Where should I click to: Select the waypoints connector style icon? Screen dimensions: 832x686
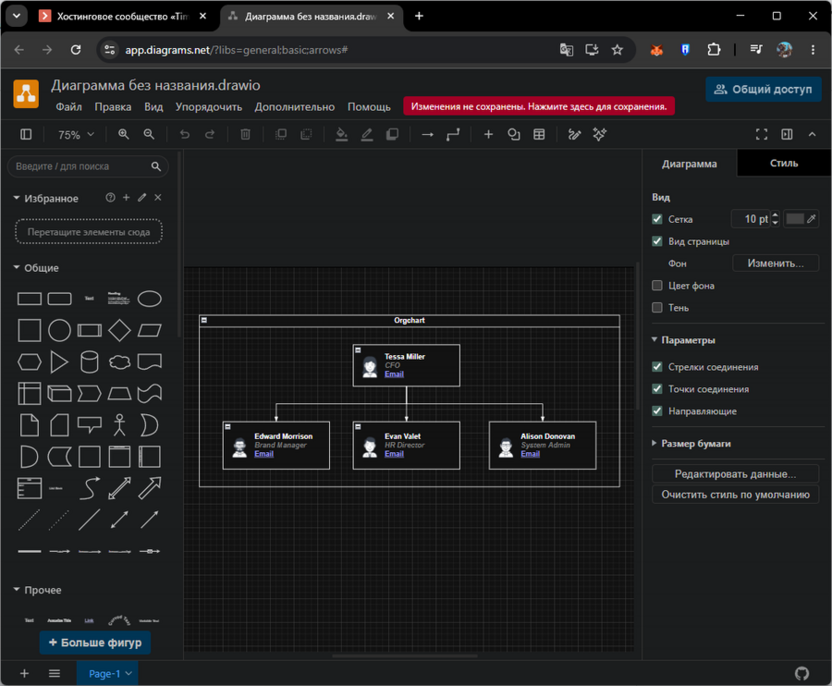point(453,135)
